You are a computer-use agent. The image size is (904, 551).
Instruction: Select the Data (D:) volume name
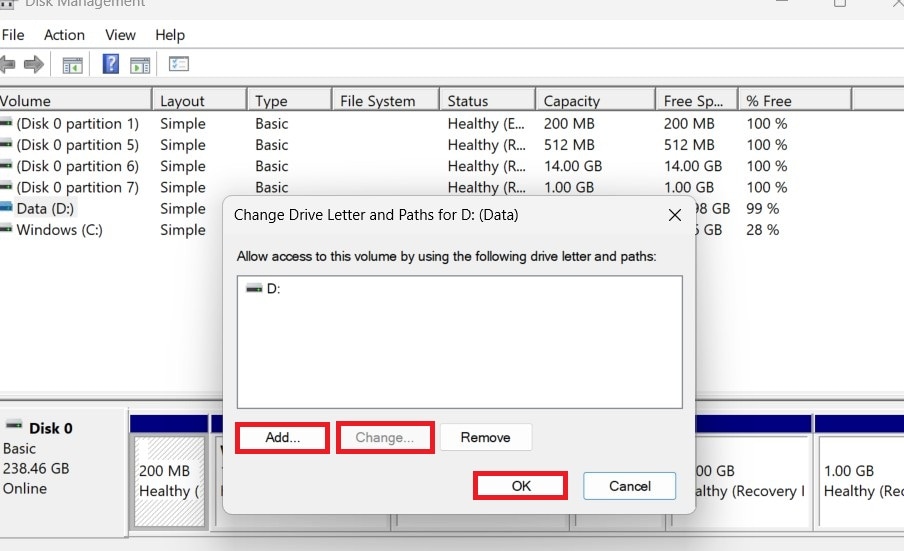[x=46, y=208]
